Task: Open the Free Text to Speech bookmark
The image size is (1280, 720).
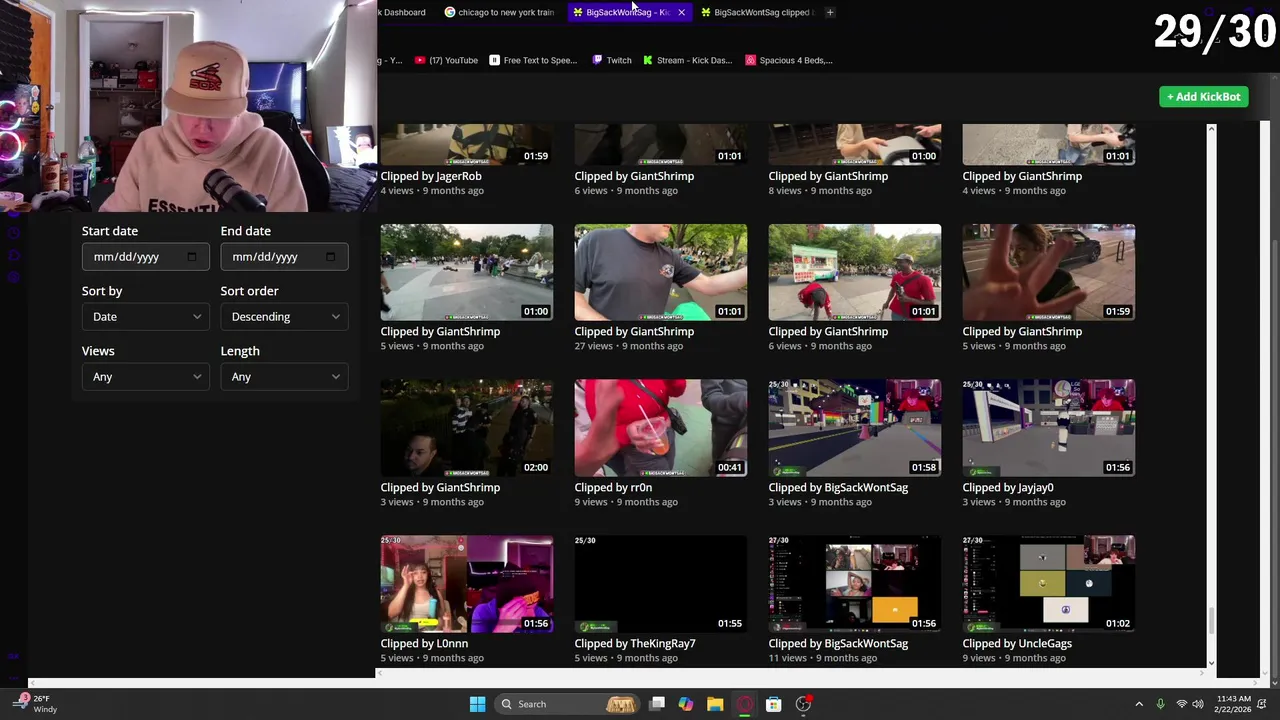Action: [533, 60]
